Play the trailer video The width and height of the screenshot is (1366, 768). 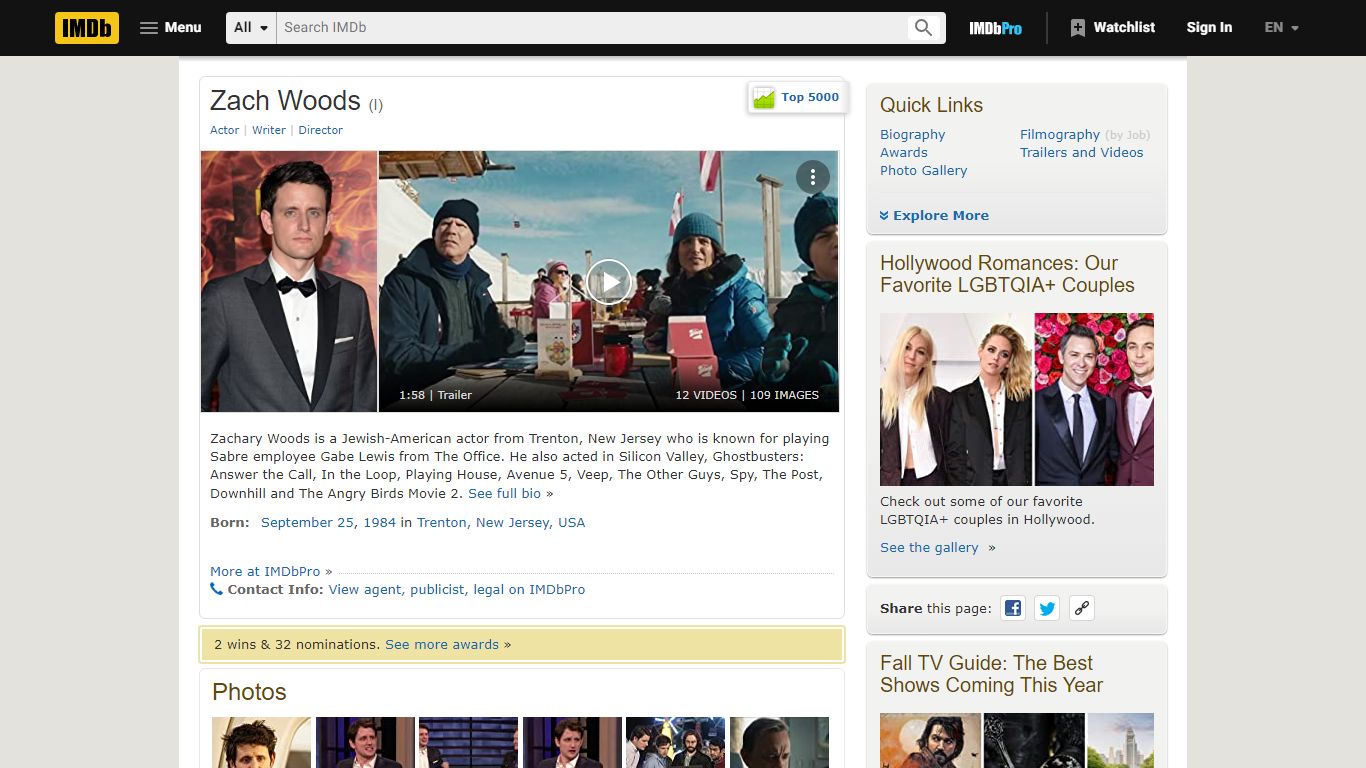pos(609,281)
